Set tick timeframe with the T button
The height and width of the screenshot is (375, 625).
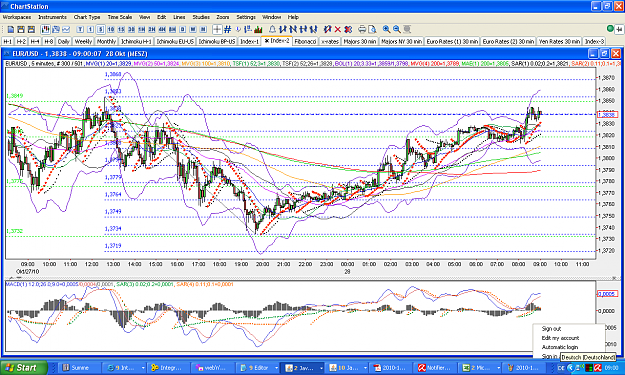point(80,29)
